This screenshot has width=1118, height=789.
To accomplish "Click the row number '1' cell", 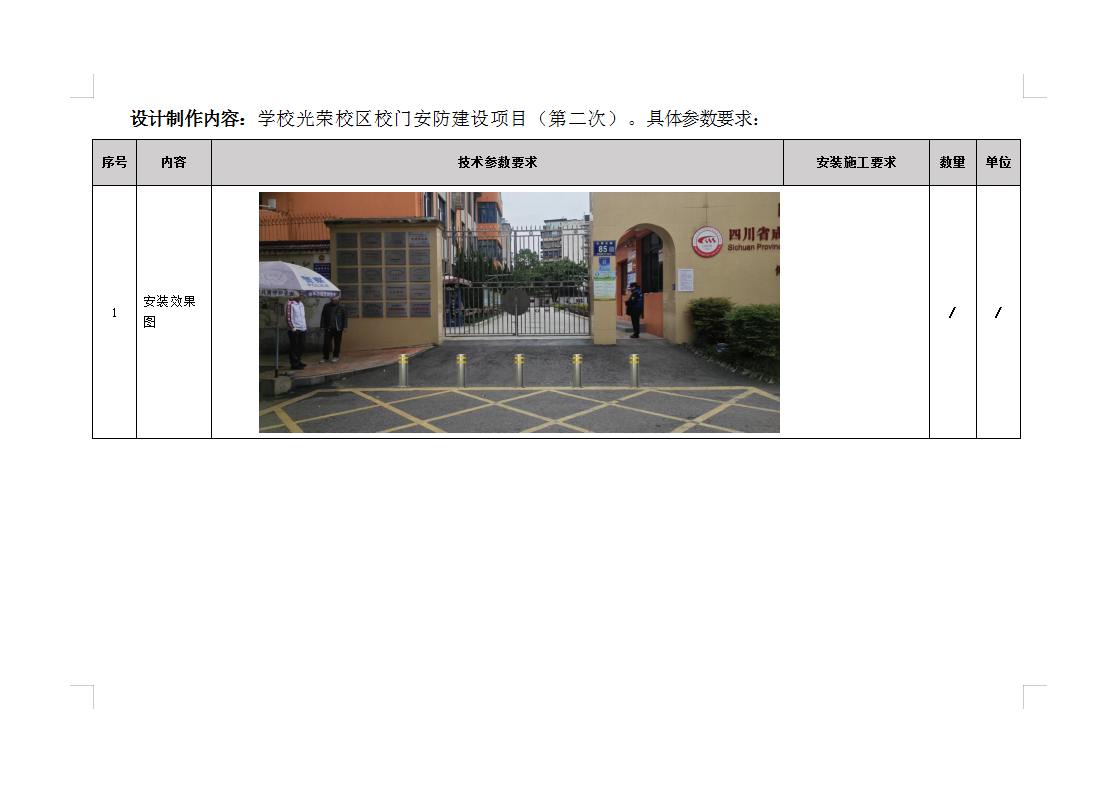I will pos(114,312).
